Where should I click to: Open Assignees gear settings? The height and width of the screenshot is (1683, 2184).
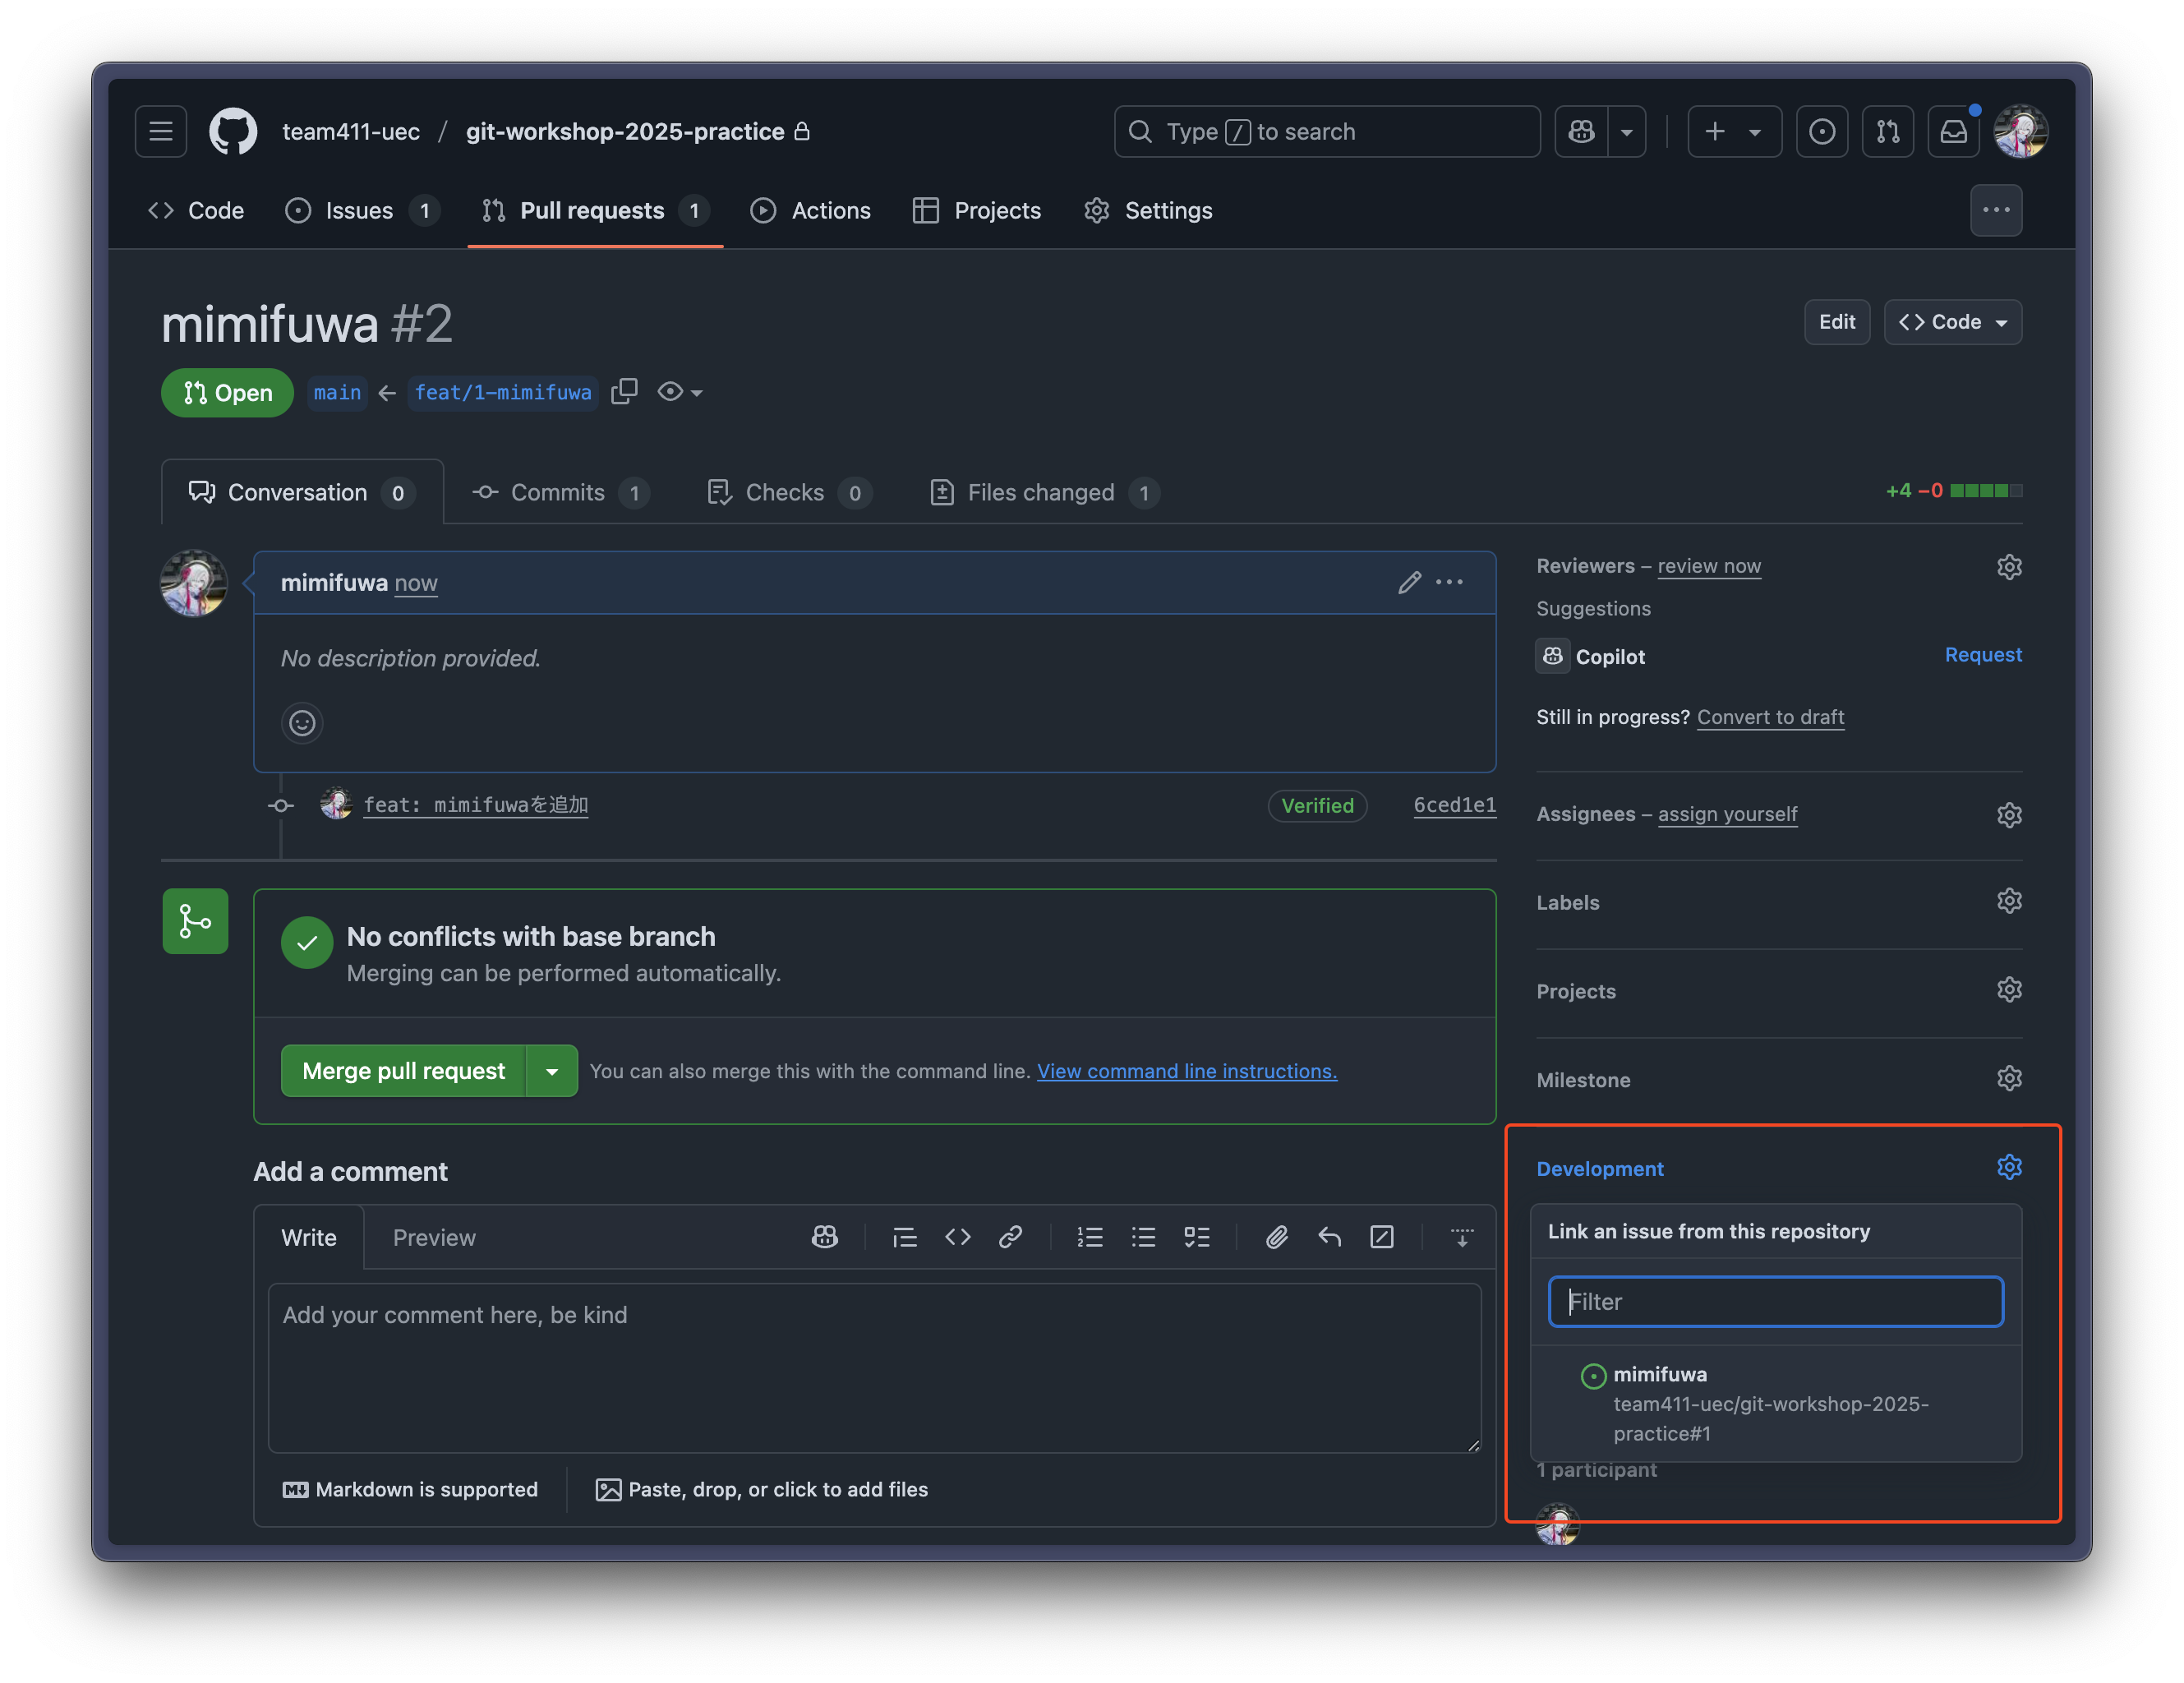pyautogui.click(x=2009, y=815)
